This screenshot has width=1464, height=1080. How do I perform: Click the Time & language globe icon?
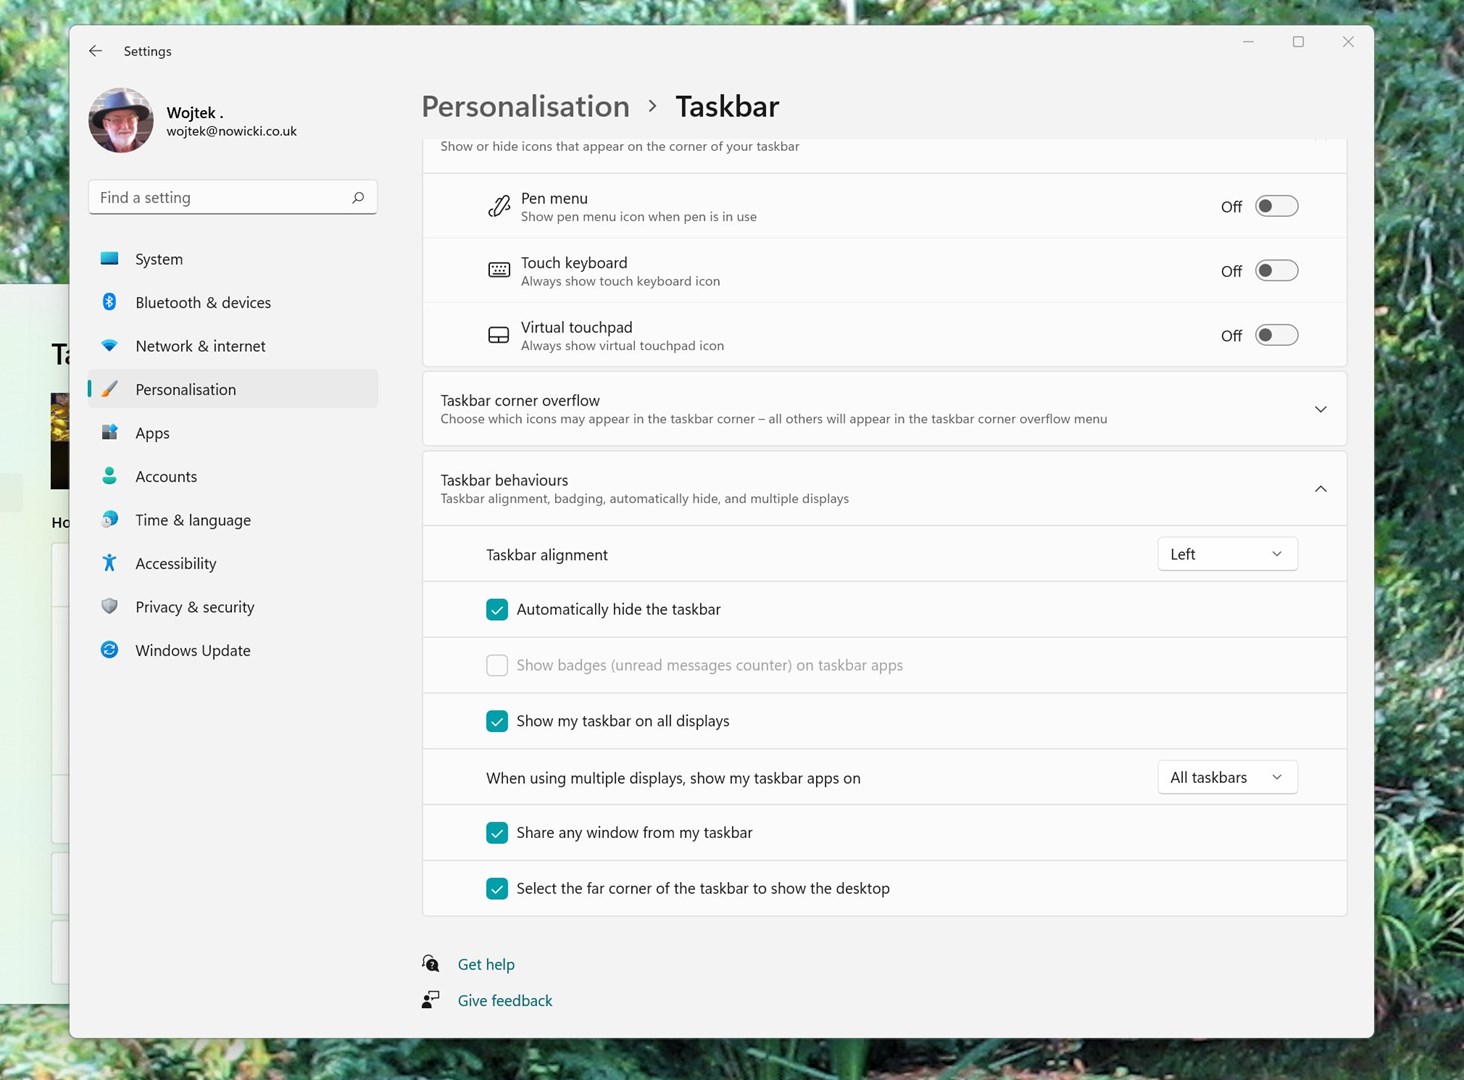pyautogui.click(x=110, y=520)
